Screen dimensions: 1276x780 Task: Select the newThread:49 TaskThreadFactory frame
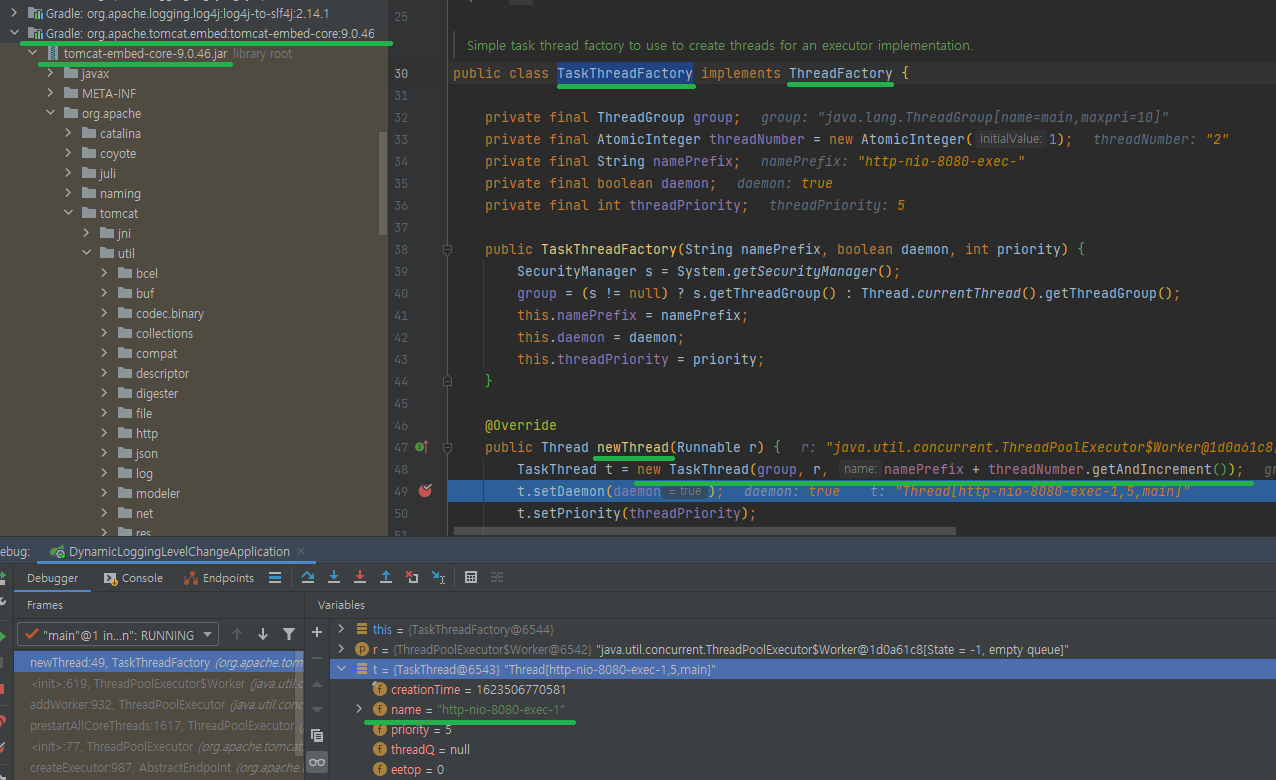[x=159, y=662]
